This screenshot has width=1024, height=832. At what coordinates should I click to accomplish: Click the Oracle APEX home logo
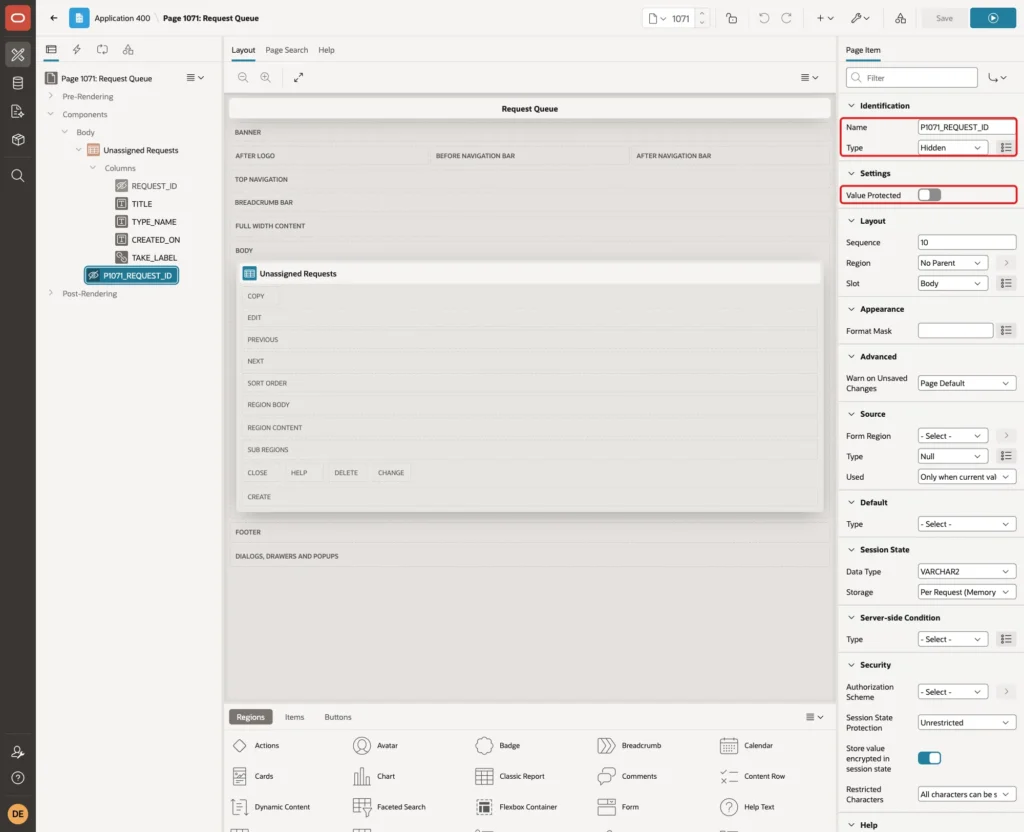18,18
